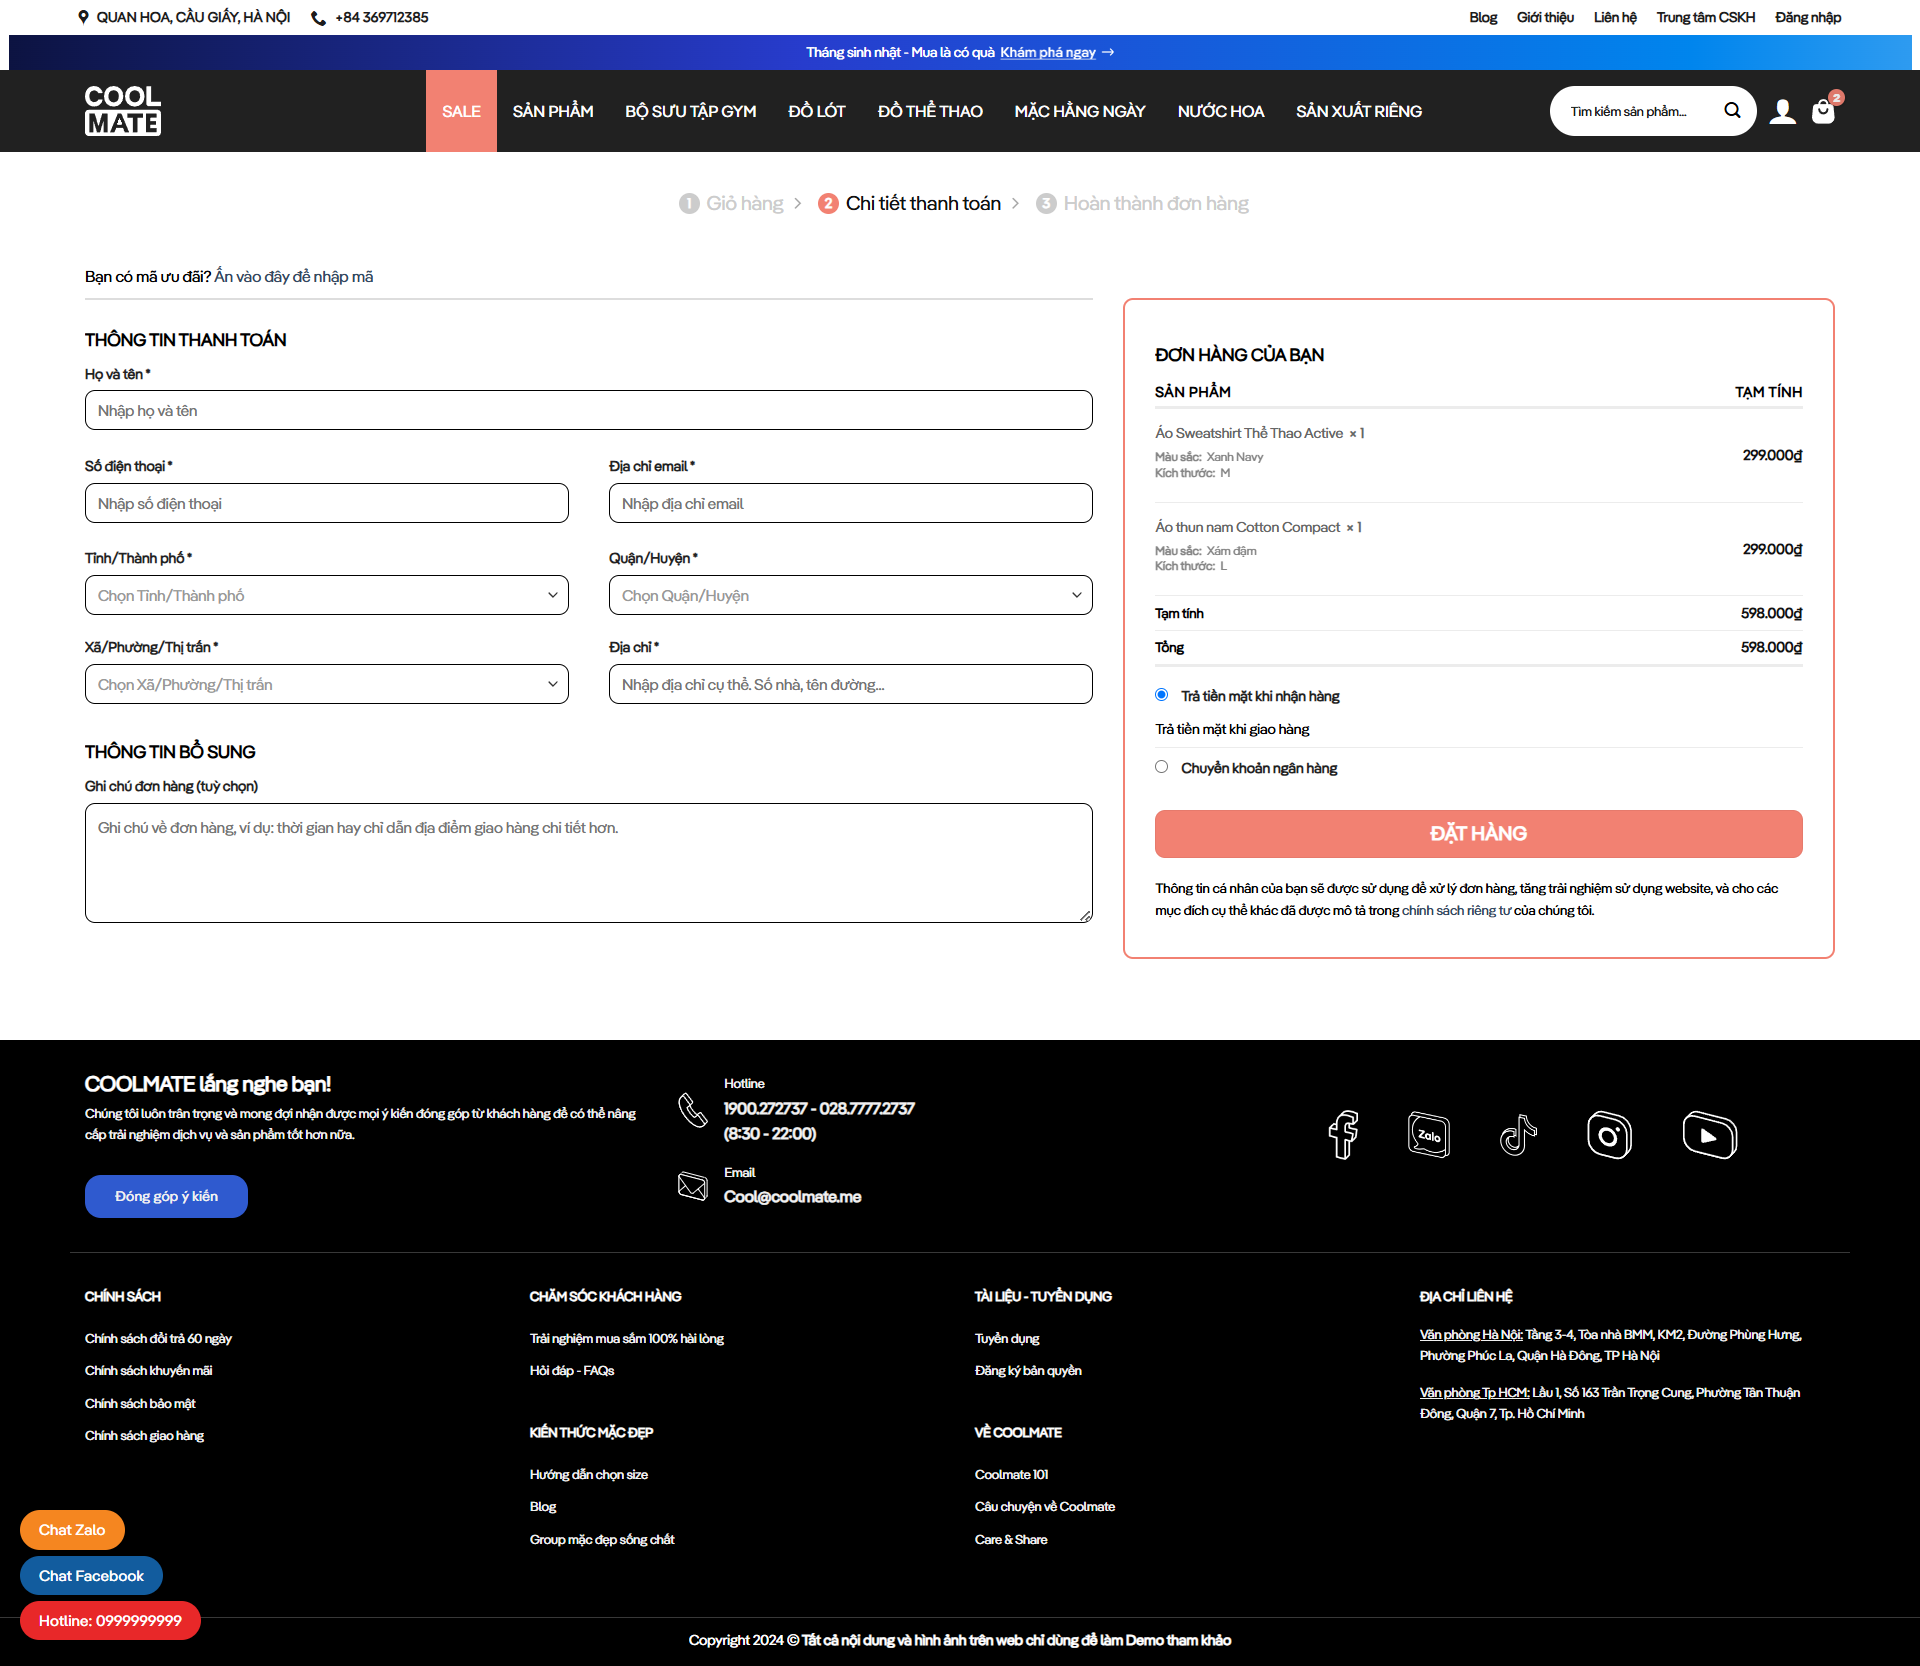Open Chính sách bảo mật link
Viewport: 1920px width, 1666px height.
[140, 1404]
